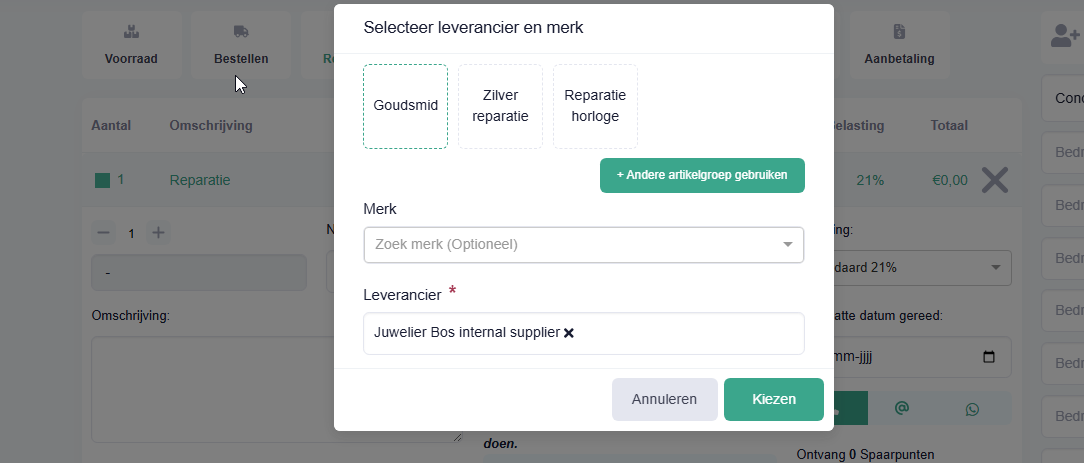
Task: Open the Standaard 21% tax dropdown
Action: coord(907,267)
